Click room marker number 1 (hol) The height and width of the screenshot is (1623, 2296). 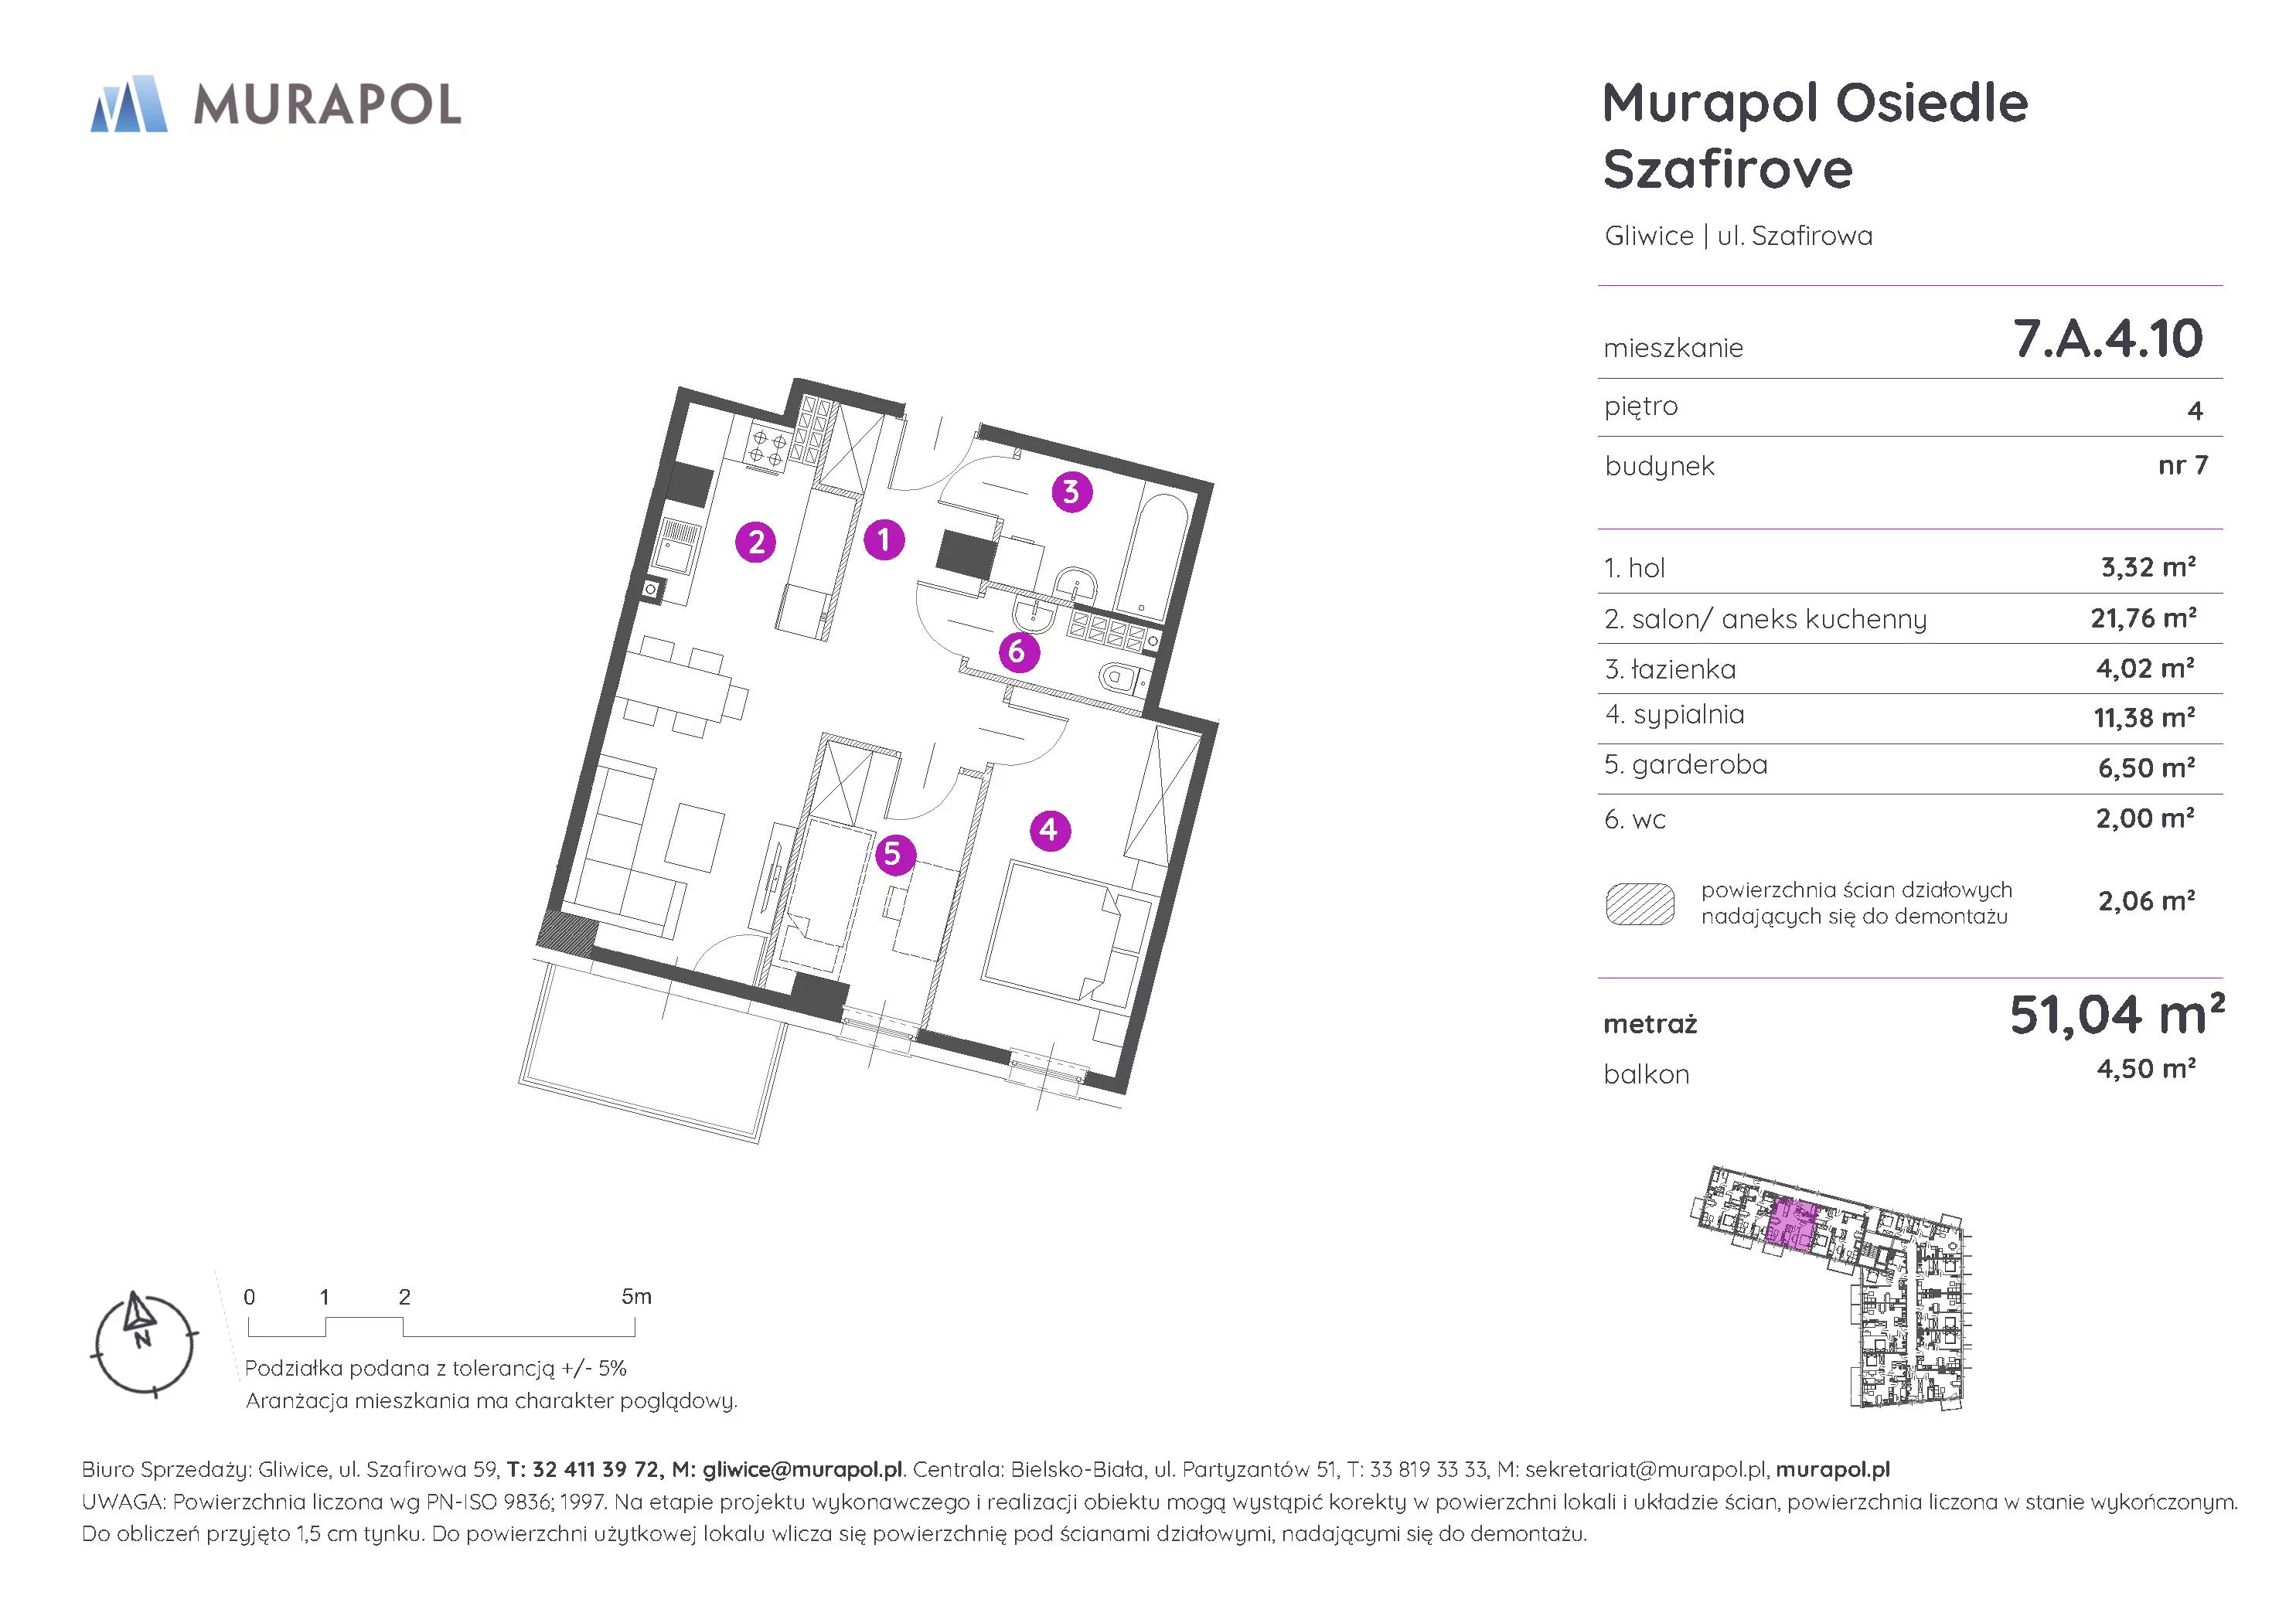[x=883, y=540]
